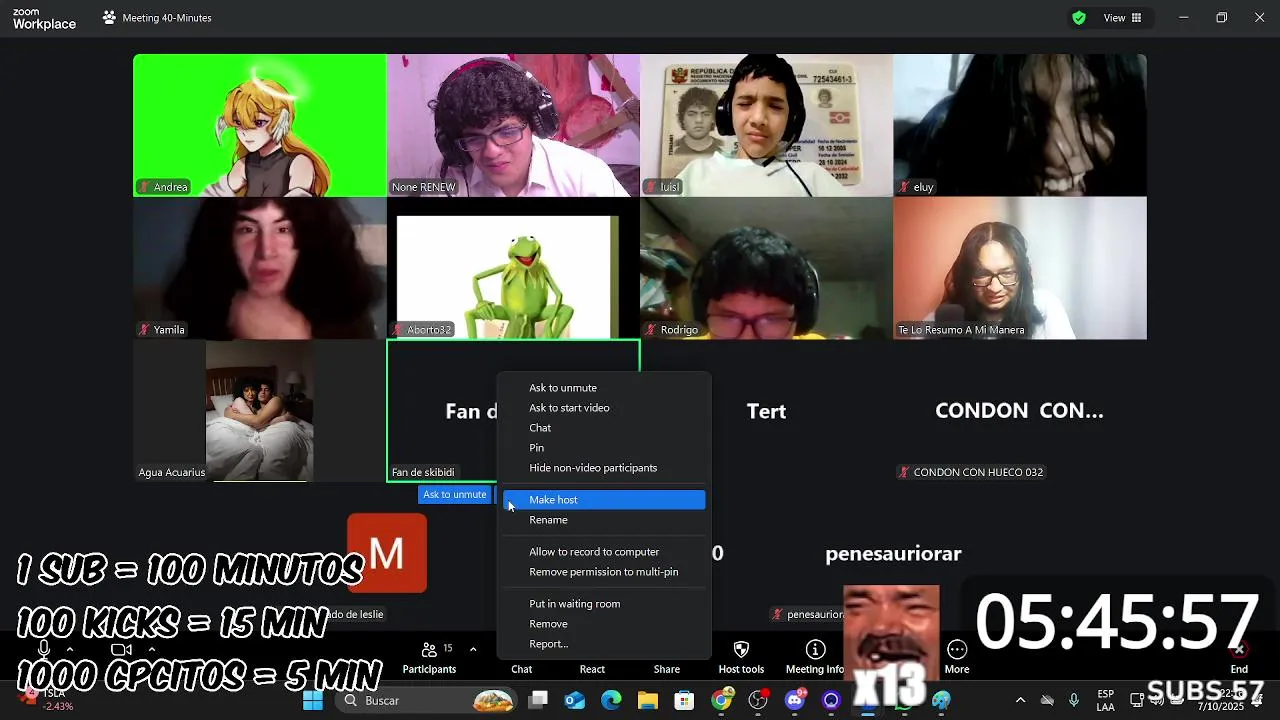This screenshot has height=720, width=1280.
Task: Click the blue Ask to unmute button
Action: (455, 495)
